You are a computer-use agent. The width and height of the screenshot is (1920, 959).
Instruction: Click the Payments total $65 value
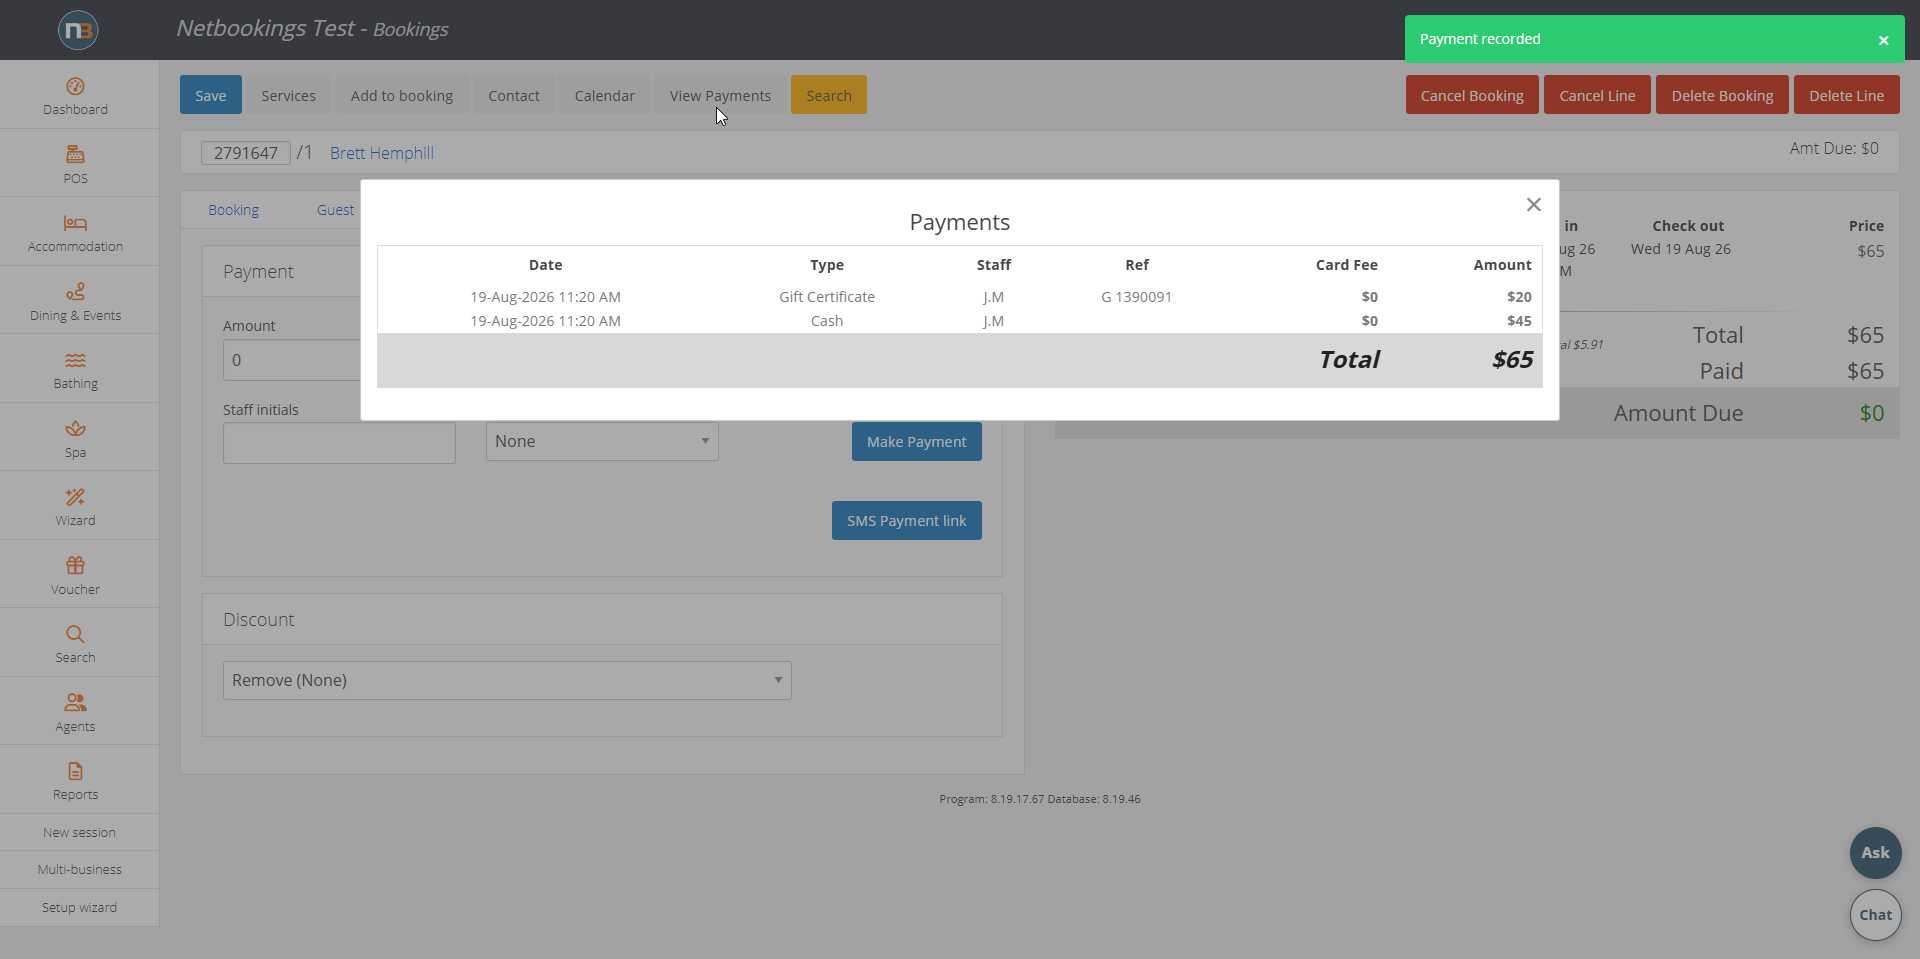(x=1512, y=360)
